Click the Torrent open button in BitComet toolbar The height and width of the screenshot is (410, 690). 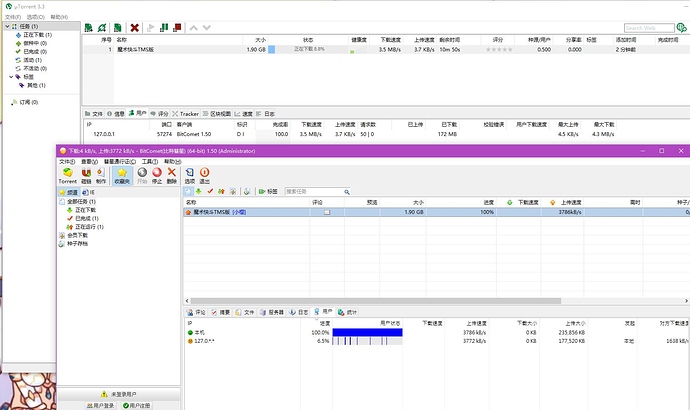tap(67, 176)
